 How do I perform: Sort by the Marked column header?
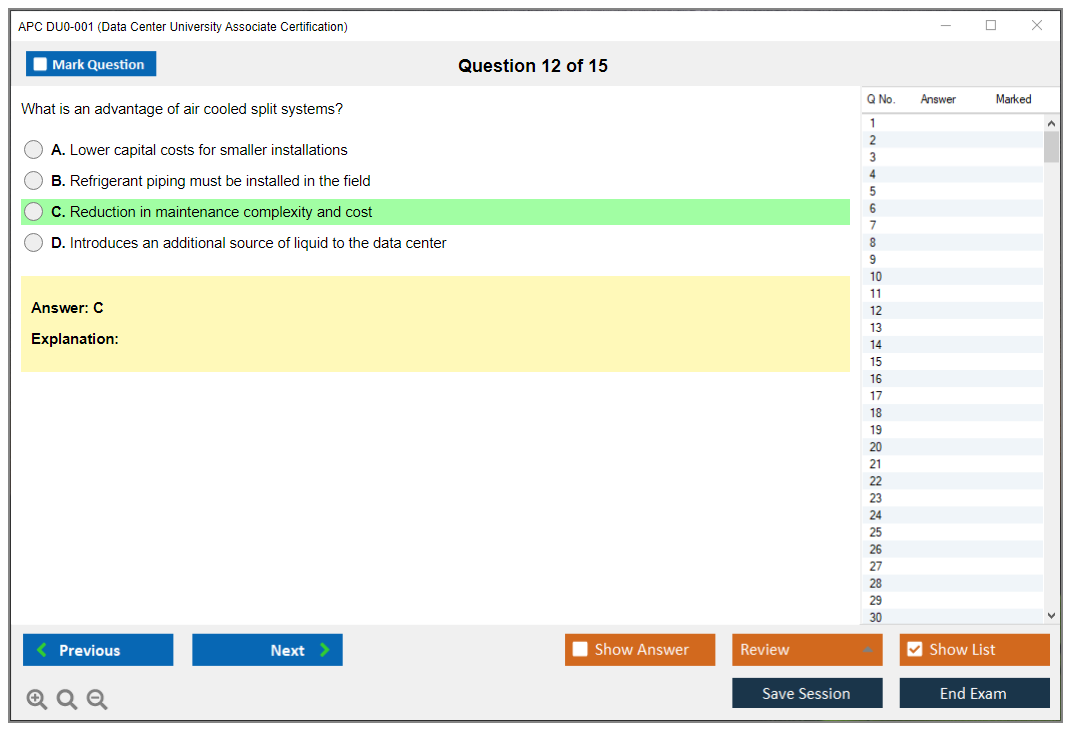click(1013, 99)
